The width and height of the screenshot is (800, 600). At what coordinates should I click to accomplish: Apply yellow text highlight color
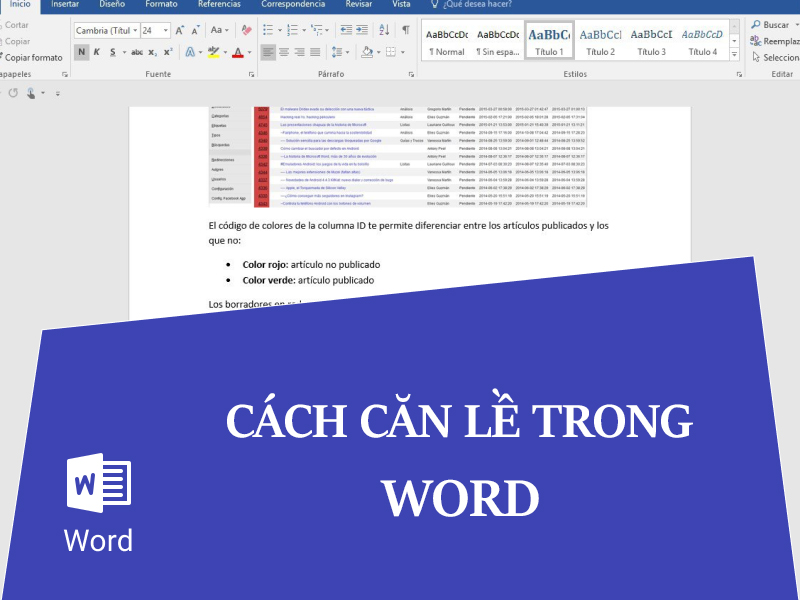(x=214, y=52)
